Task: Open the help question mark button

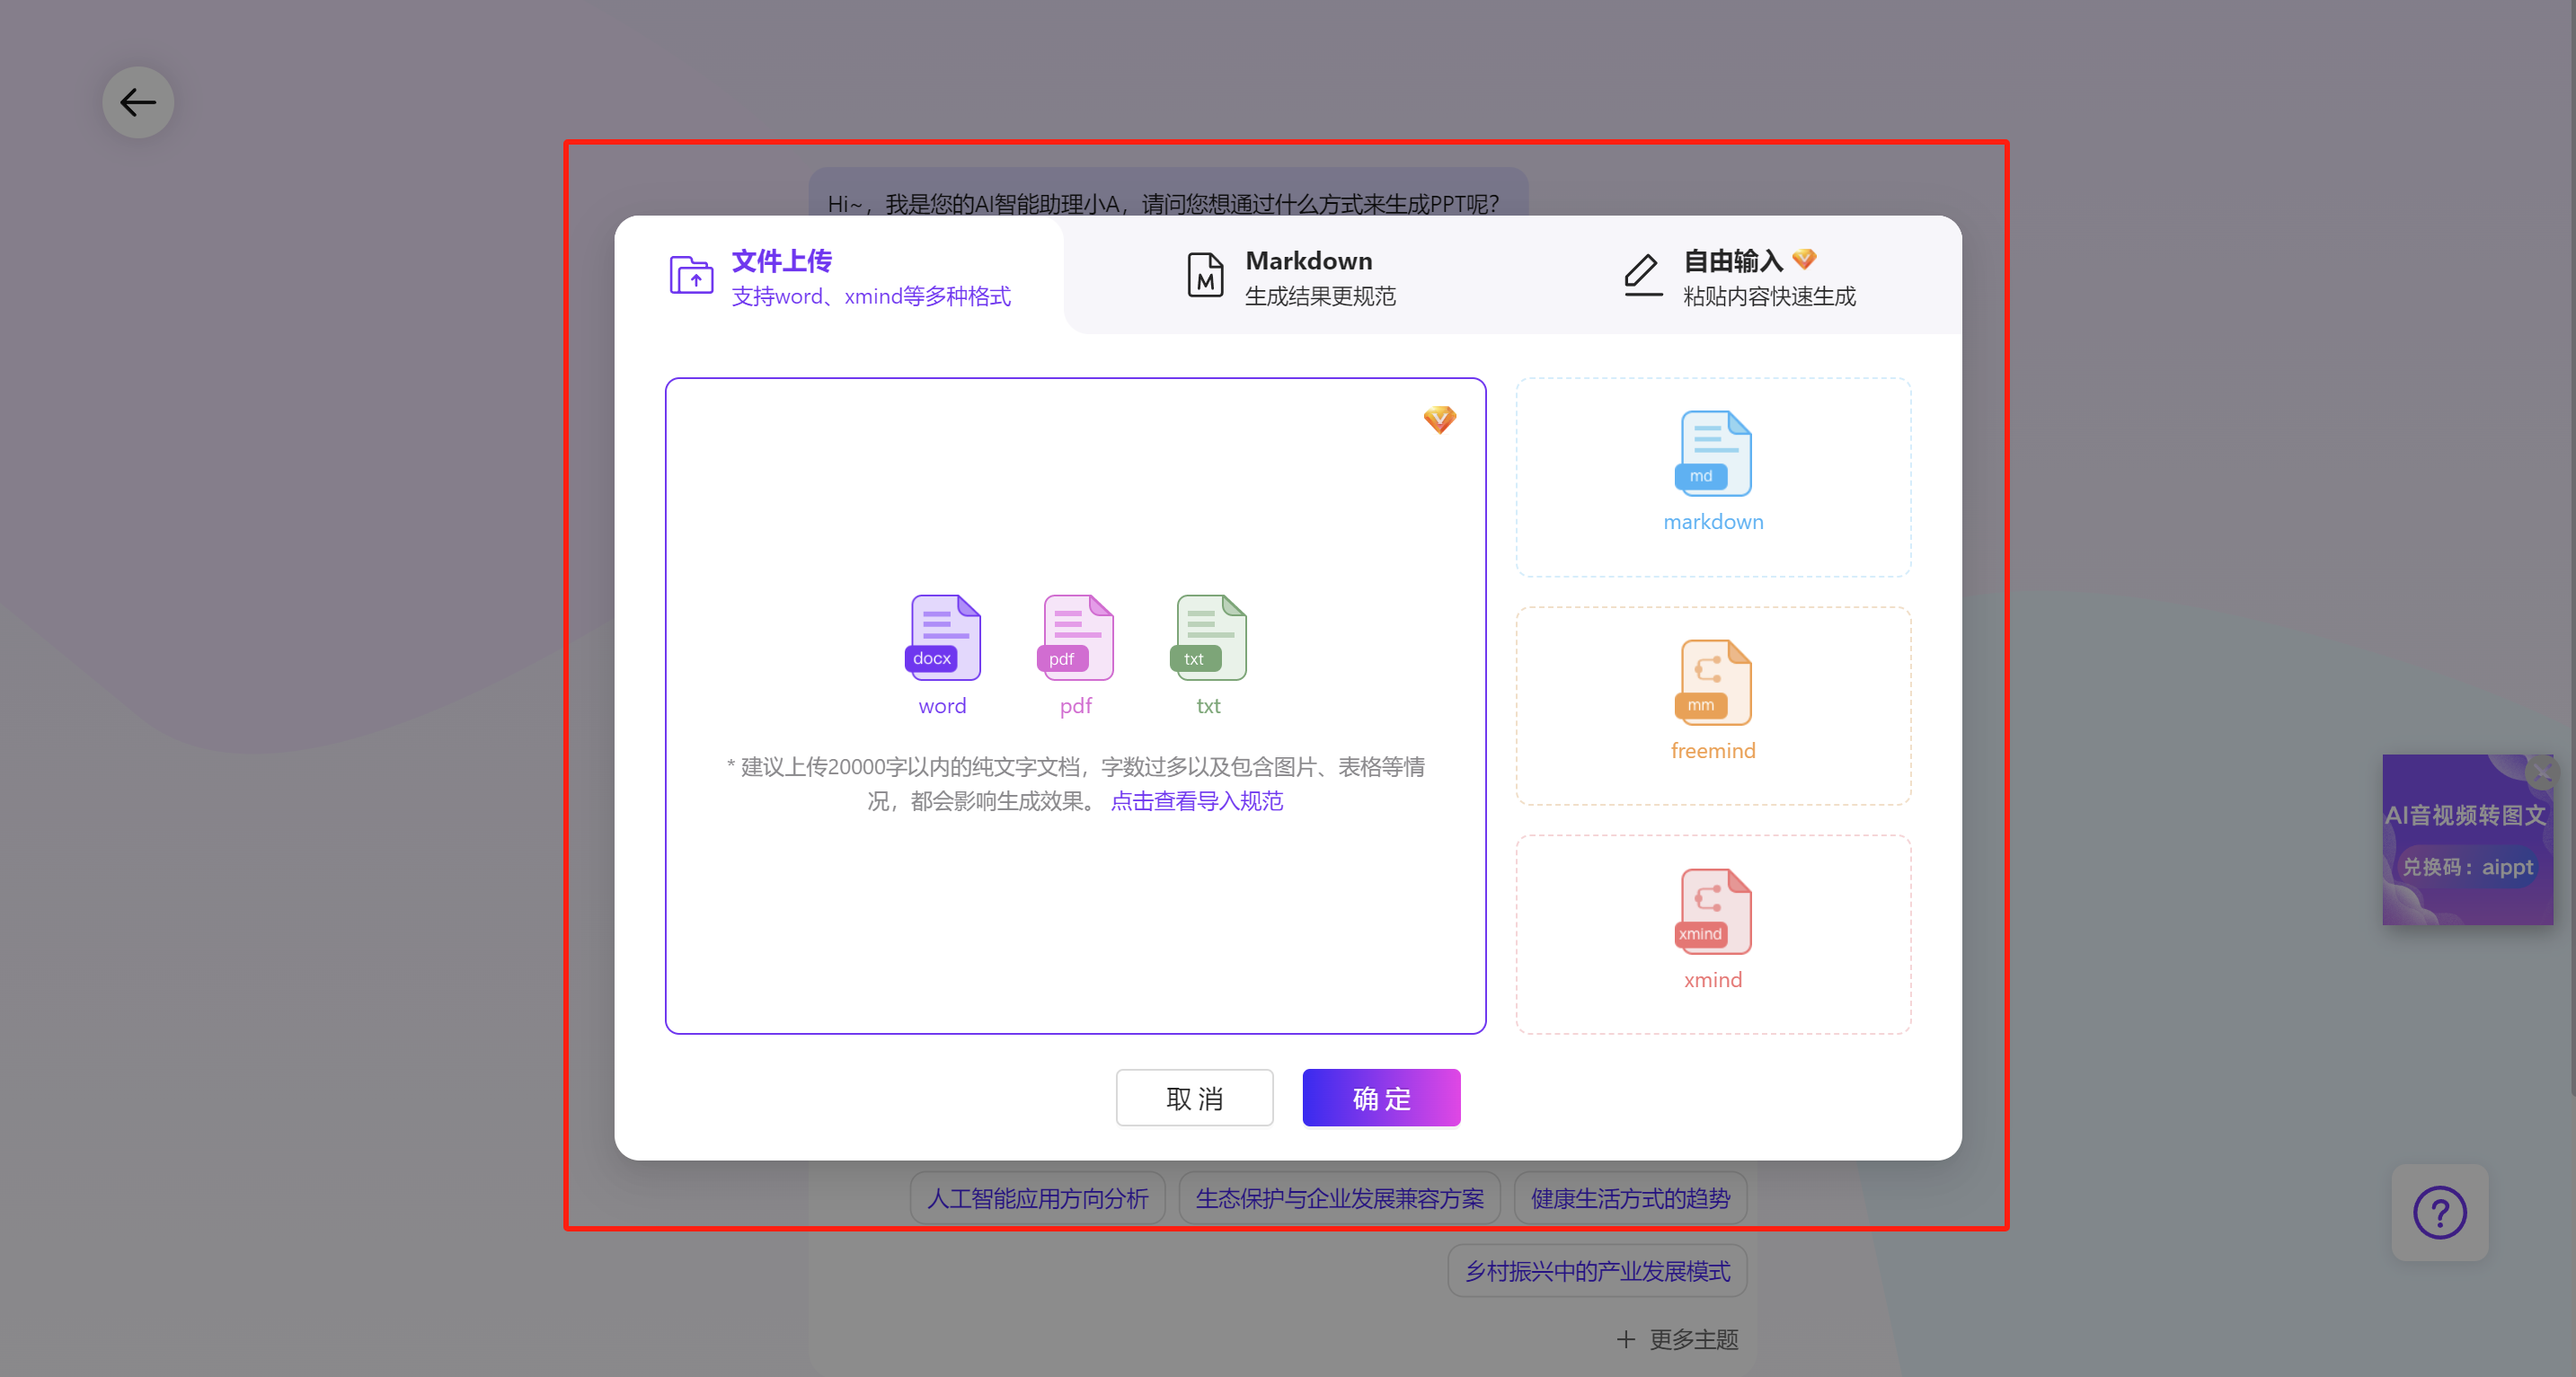Action: 2439,1212
